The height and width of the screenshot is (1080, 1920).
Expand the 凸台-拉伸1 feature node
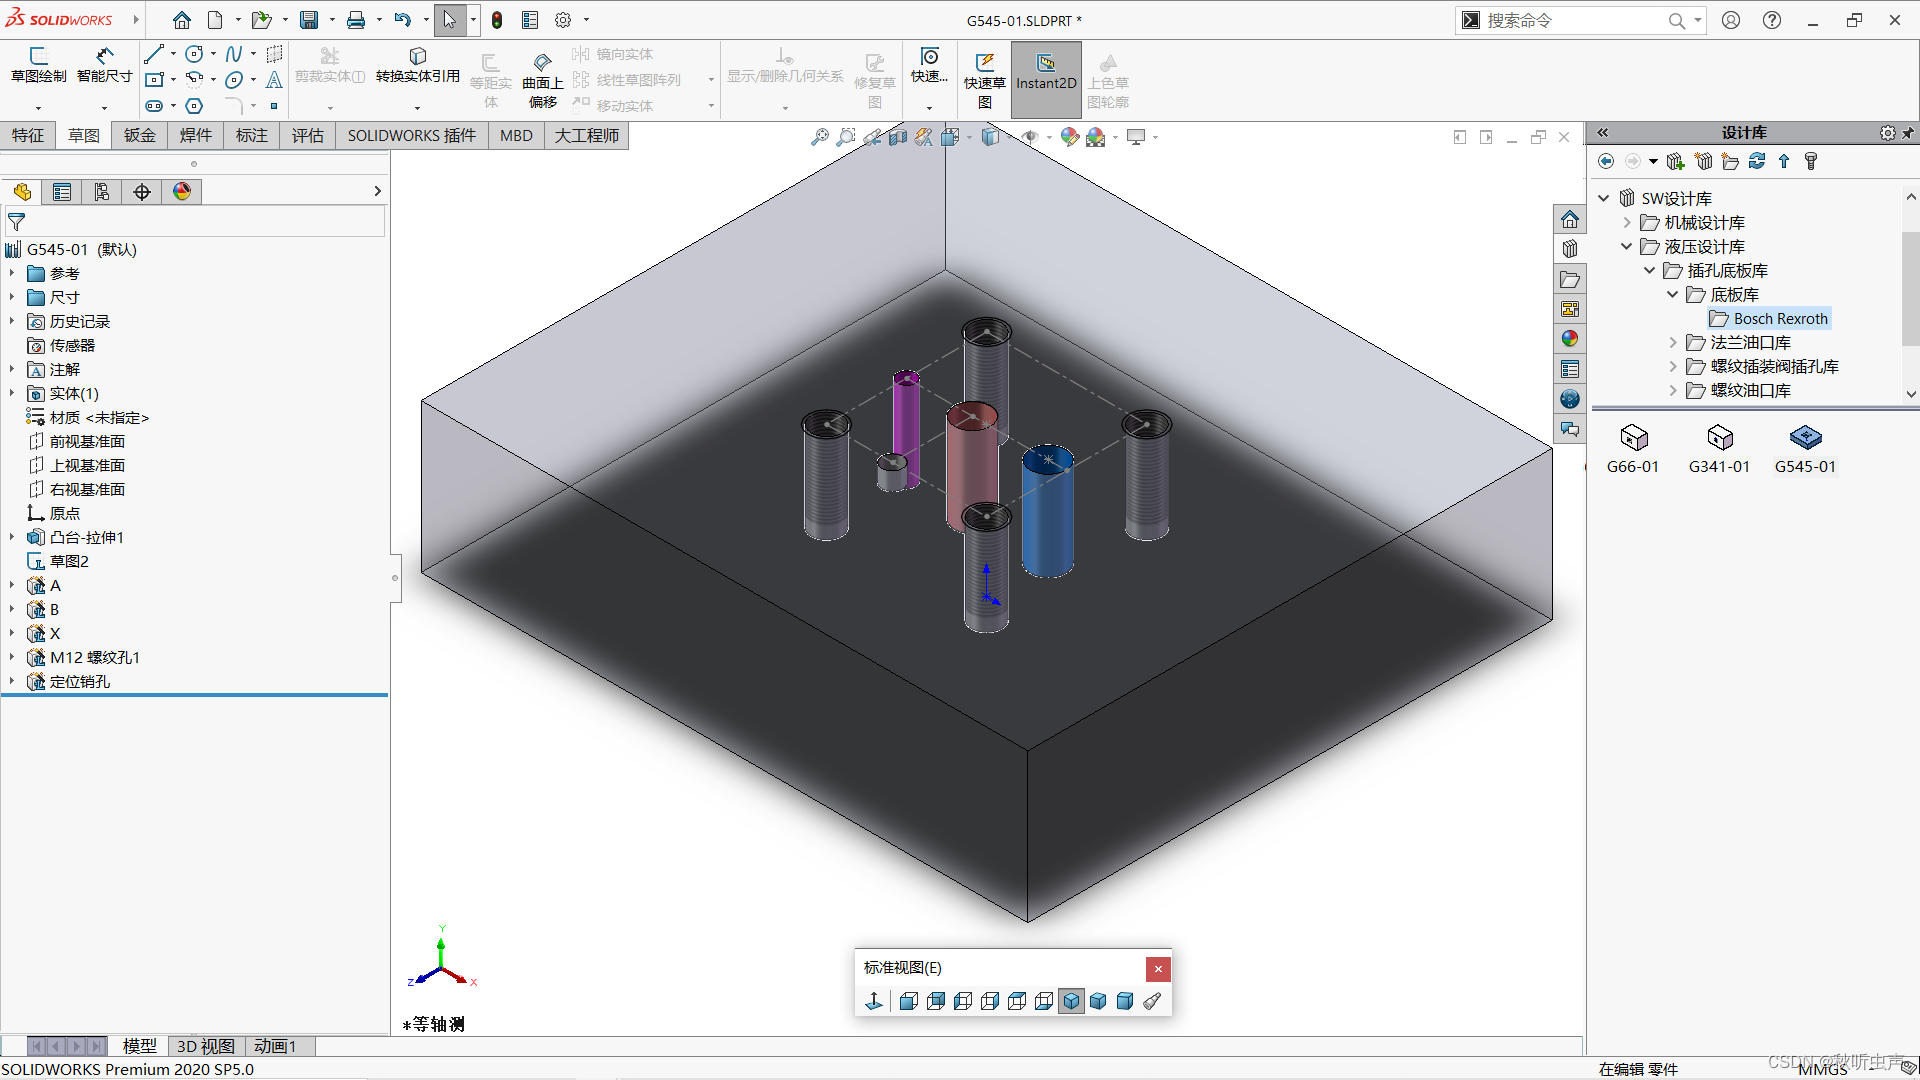[12, 537]
